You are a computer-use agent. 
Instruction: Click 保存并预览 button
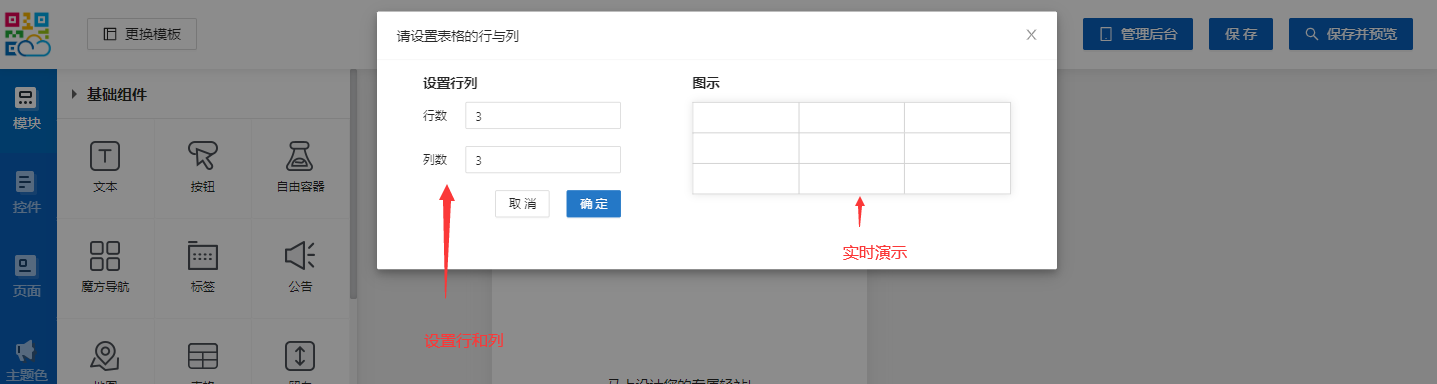1351,34
